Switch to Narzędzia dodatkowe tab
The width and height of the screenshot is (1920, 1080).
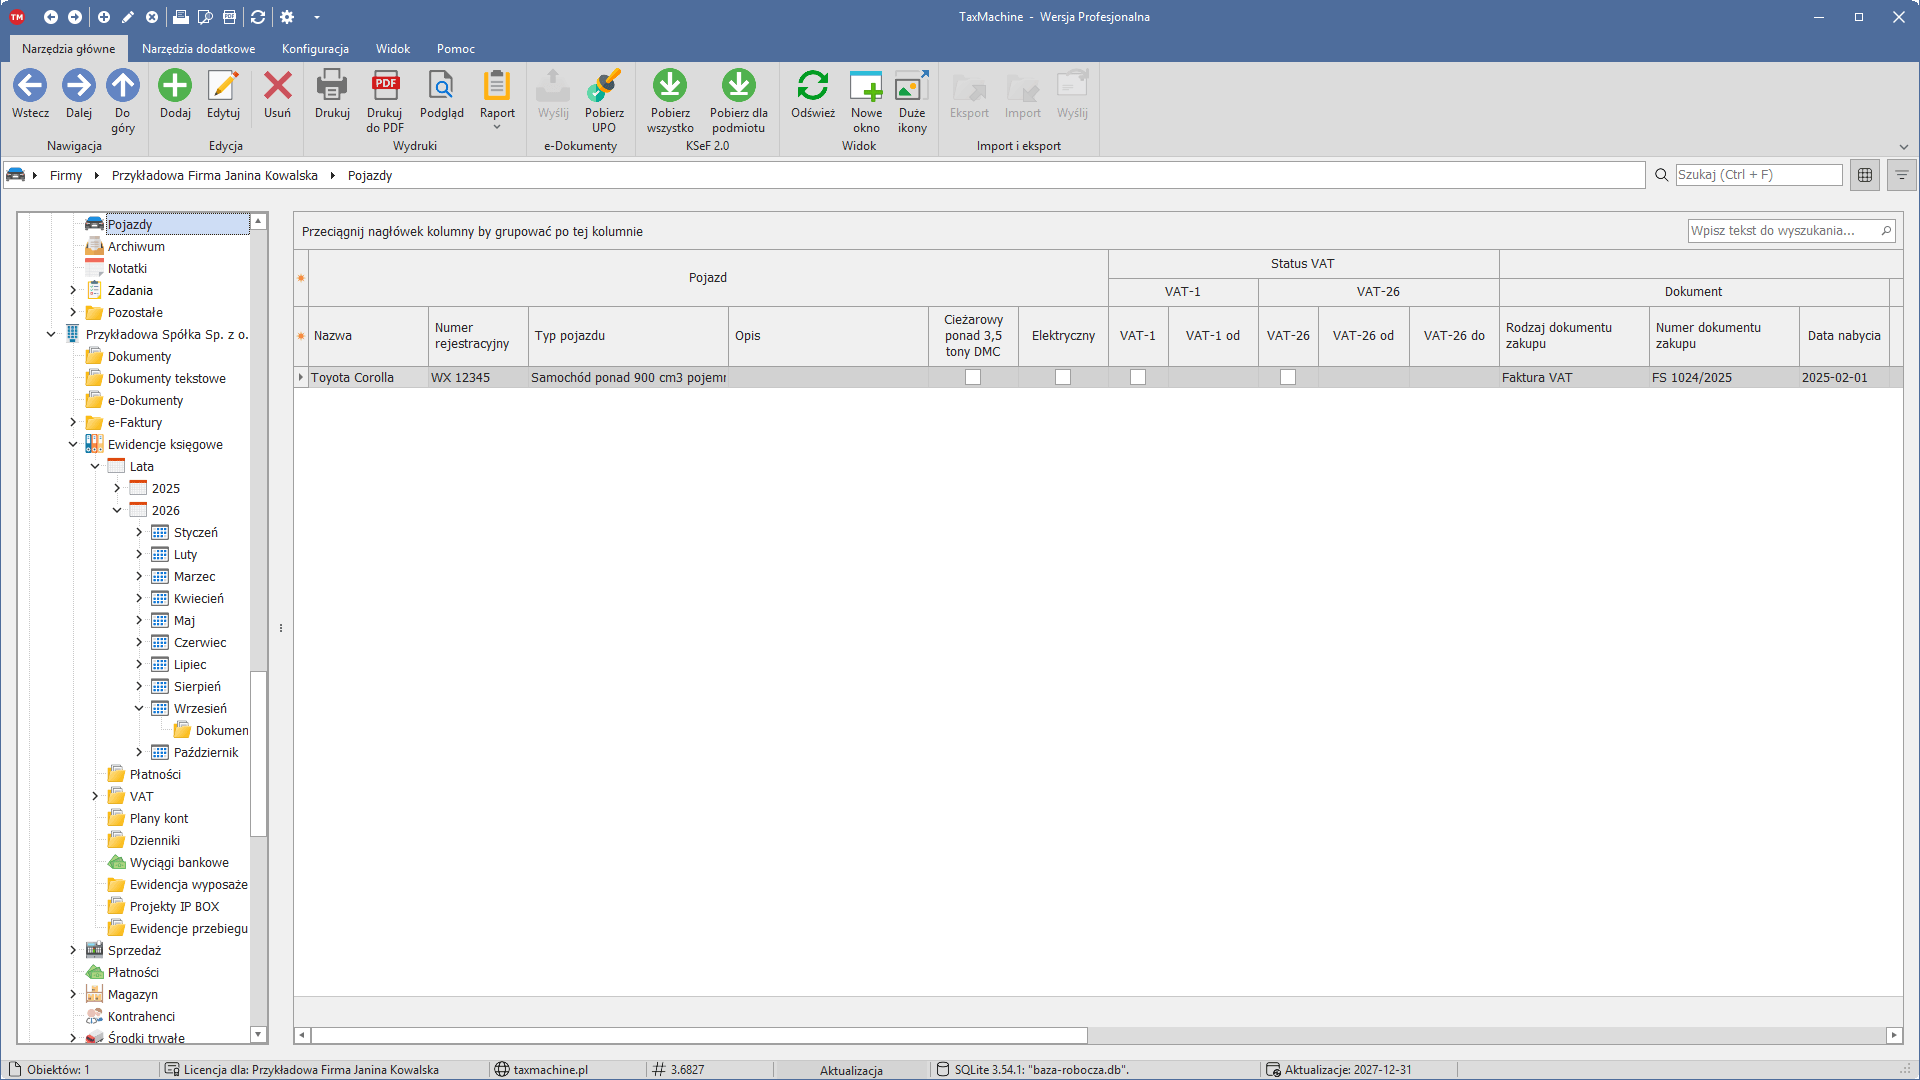(x=198, y=48)
